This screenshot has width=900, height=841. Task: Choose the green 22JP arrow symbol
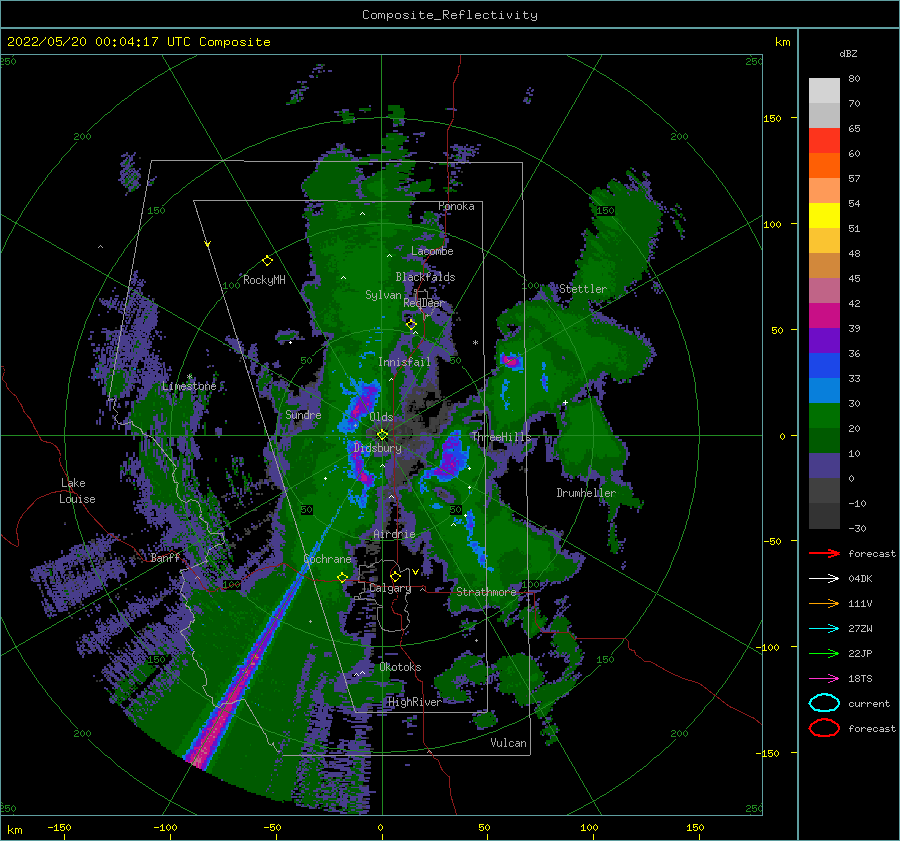click(824, 653)
